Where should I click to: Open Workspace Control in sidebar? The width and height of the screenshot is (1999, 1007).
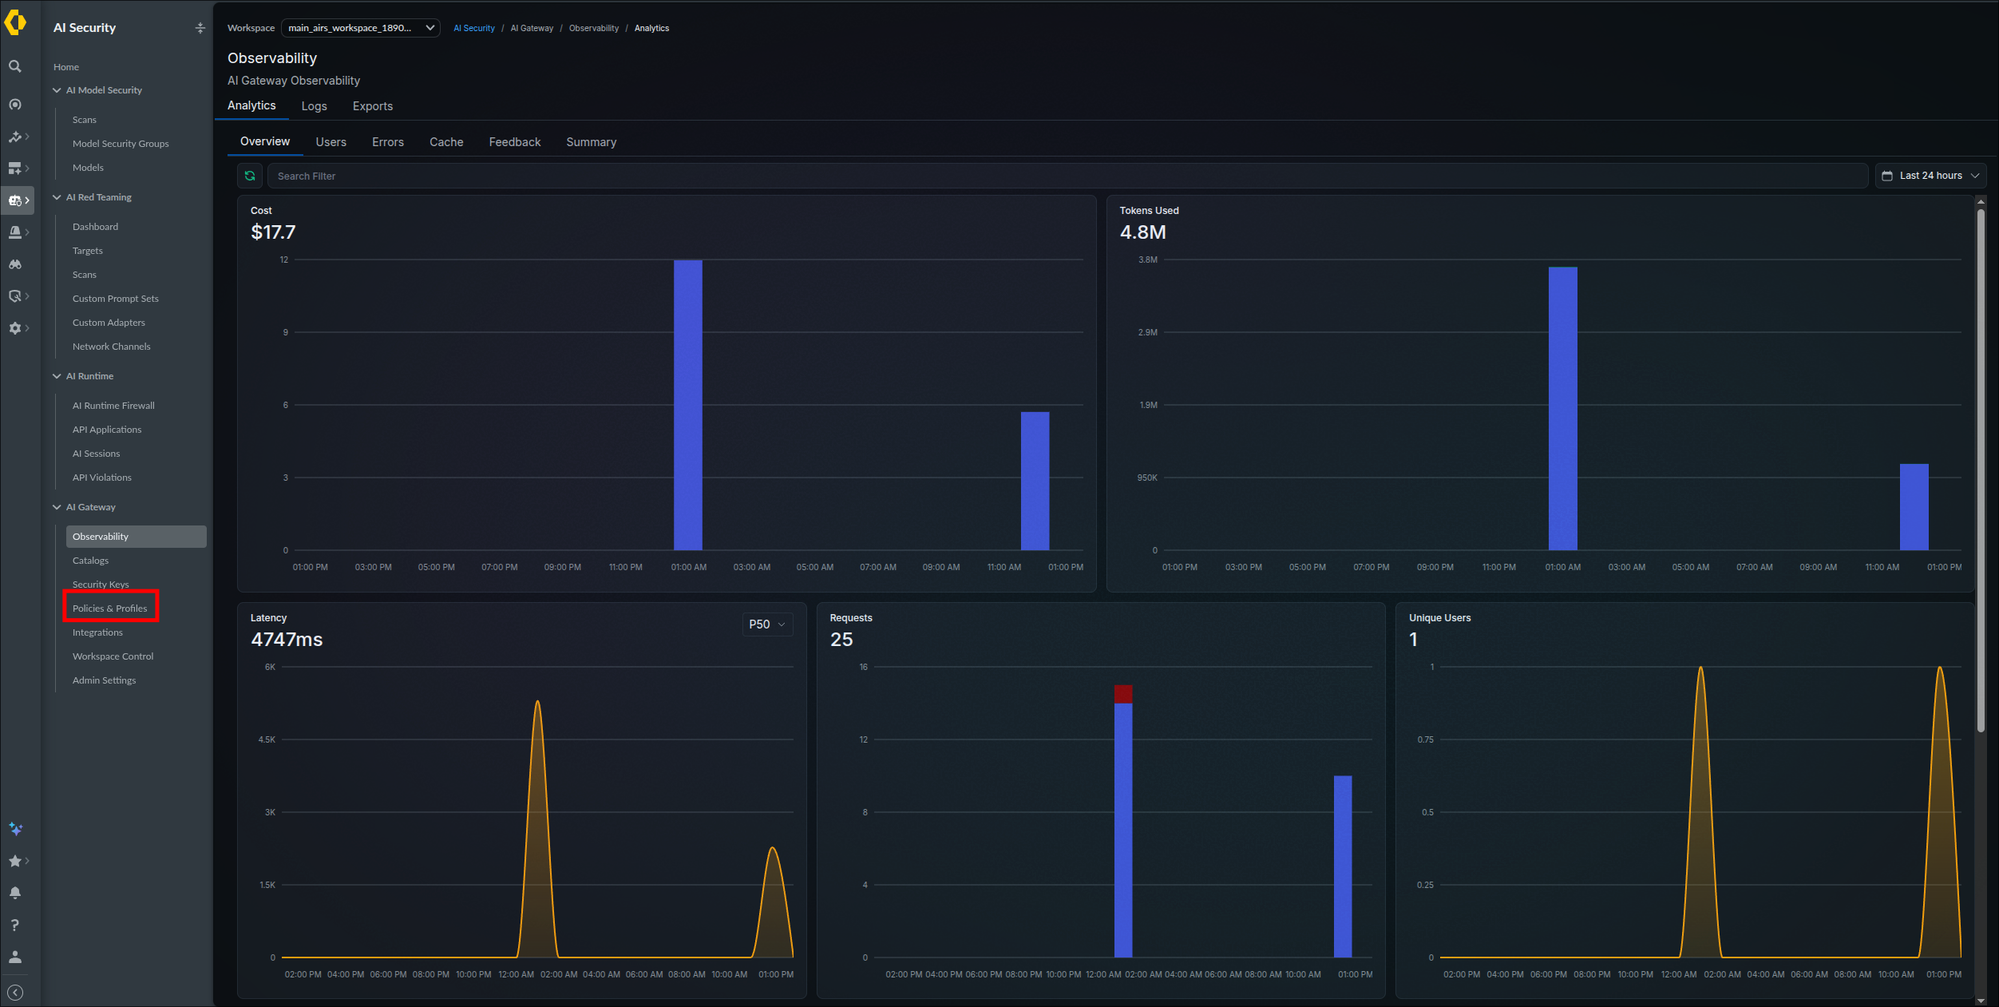(113, 657)
